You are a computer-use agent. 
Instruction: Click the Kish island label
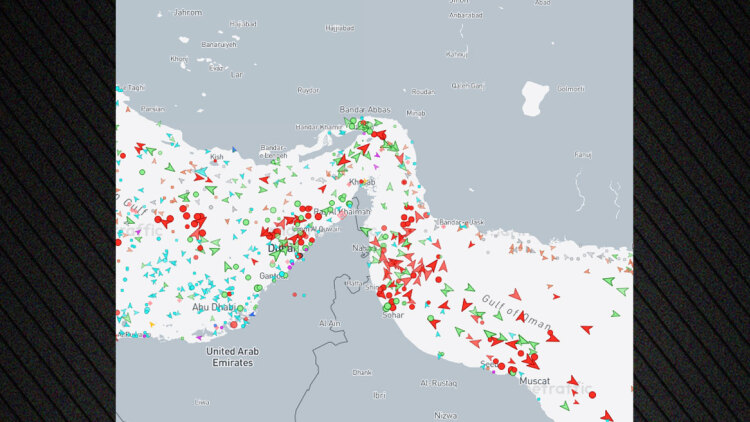pyautogui.click(x=217, y=157)
